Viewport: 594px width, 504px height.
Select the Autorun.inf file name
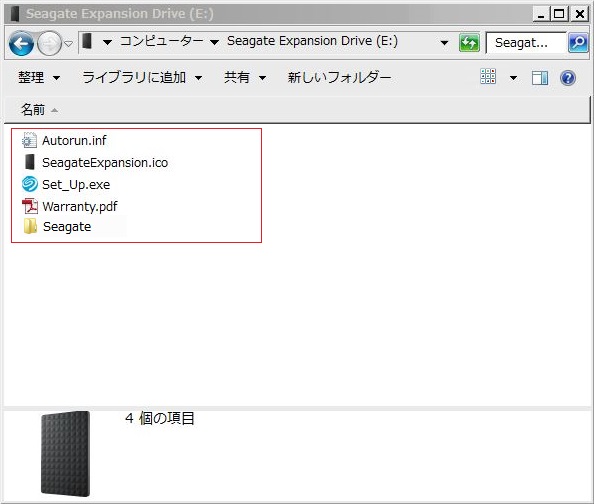point(74,141)
